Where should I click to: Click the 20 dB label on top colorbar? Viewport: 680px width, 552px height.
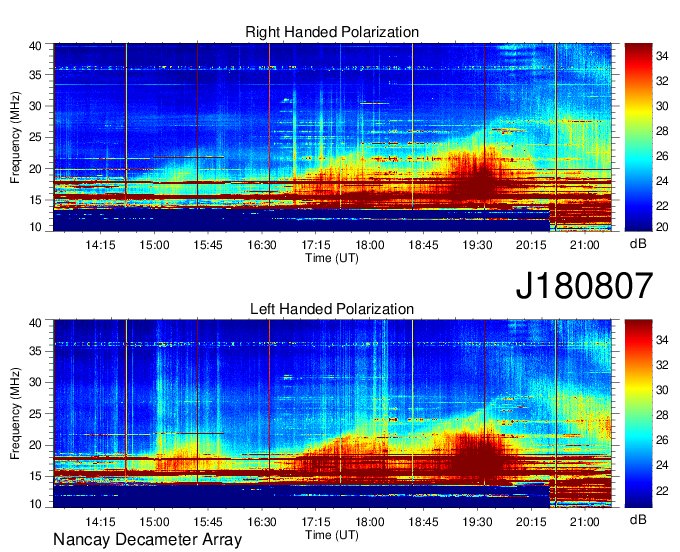coord(662,227)
